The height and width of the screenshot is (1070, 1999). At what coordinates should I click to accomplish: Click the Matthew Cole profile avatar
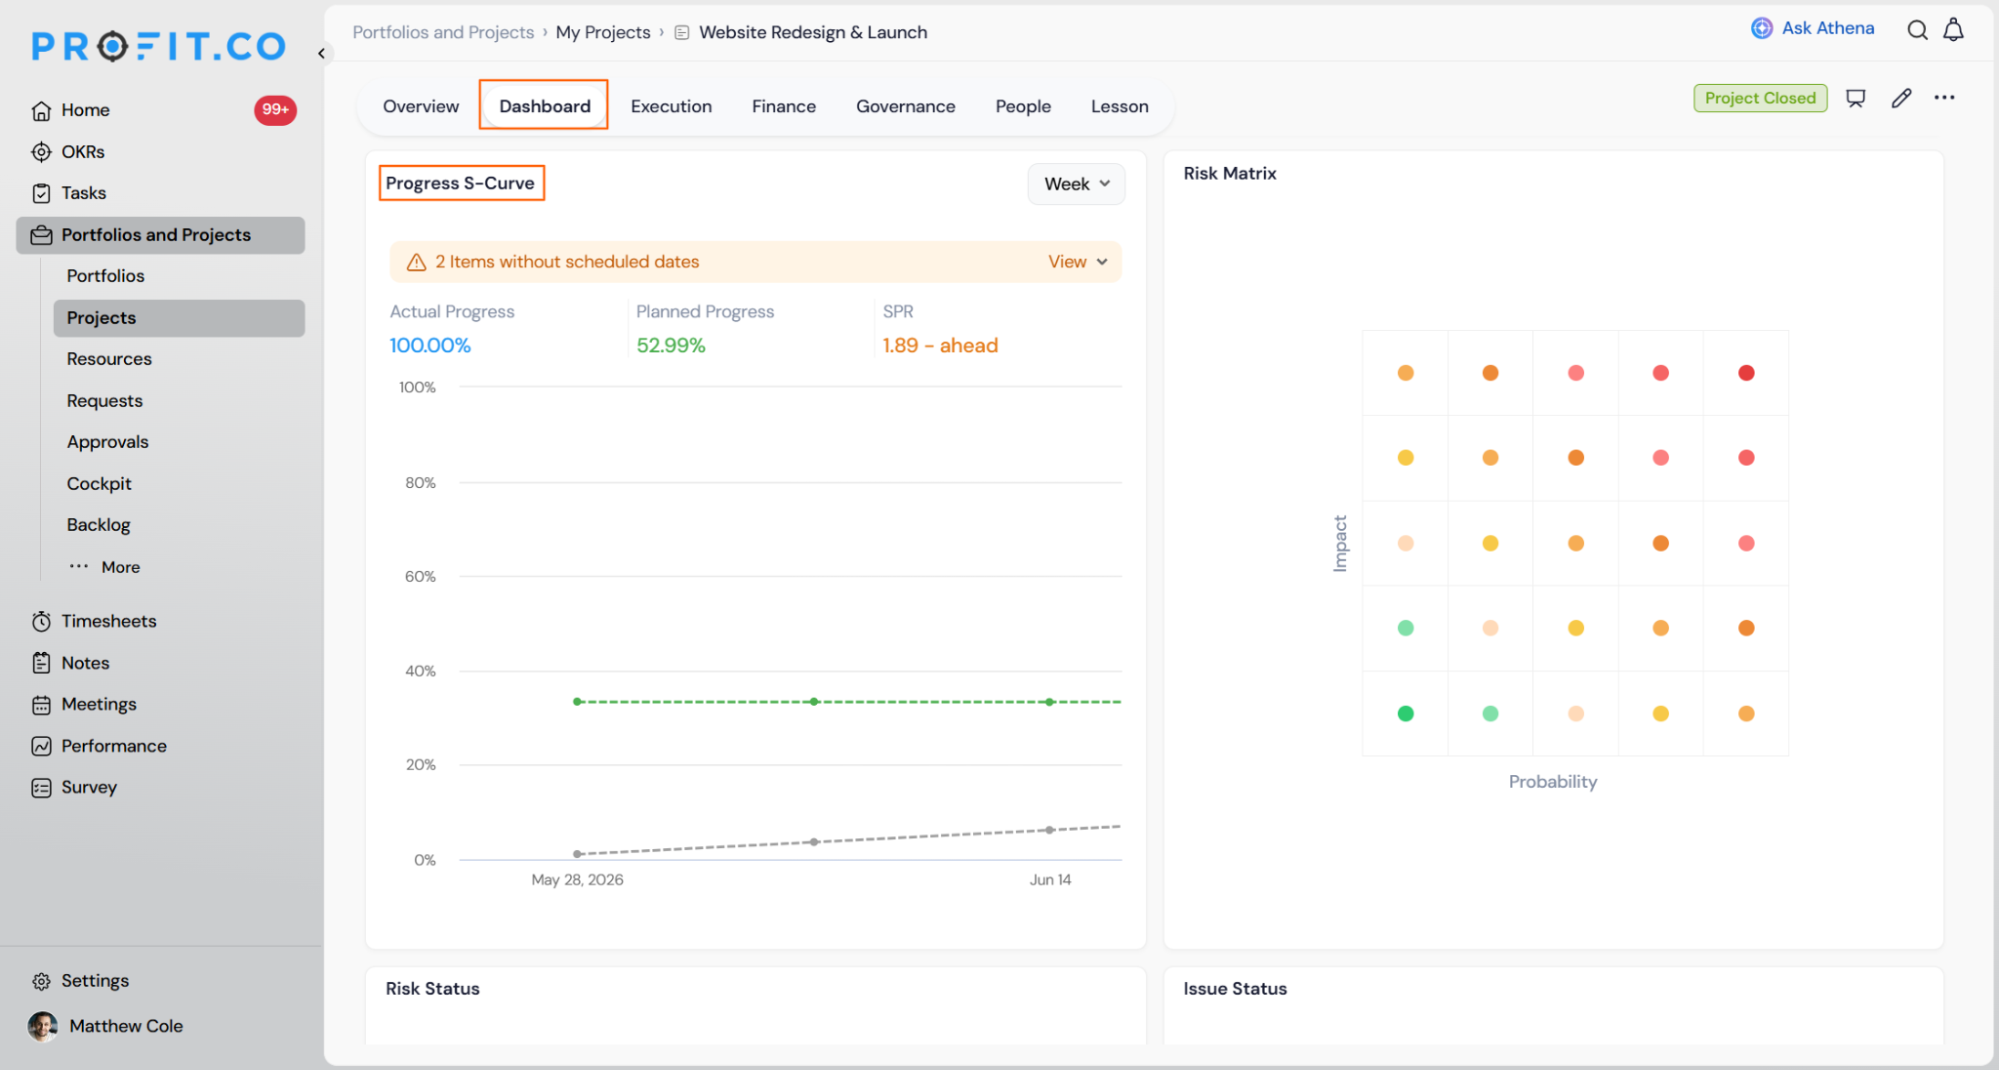coord(42,1026)
